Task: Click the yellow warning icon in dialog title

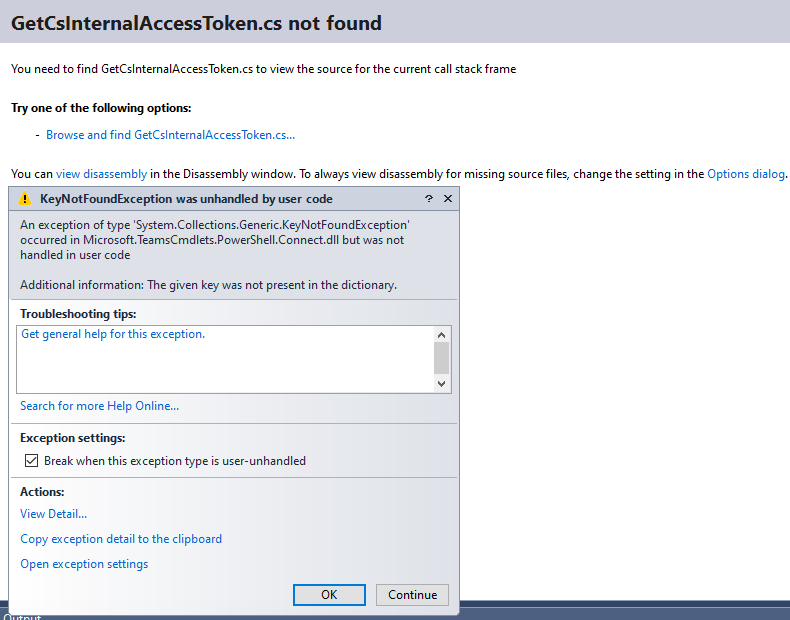Action: tap(25, 199)
